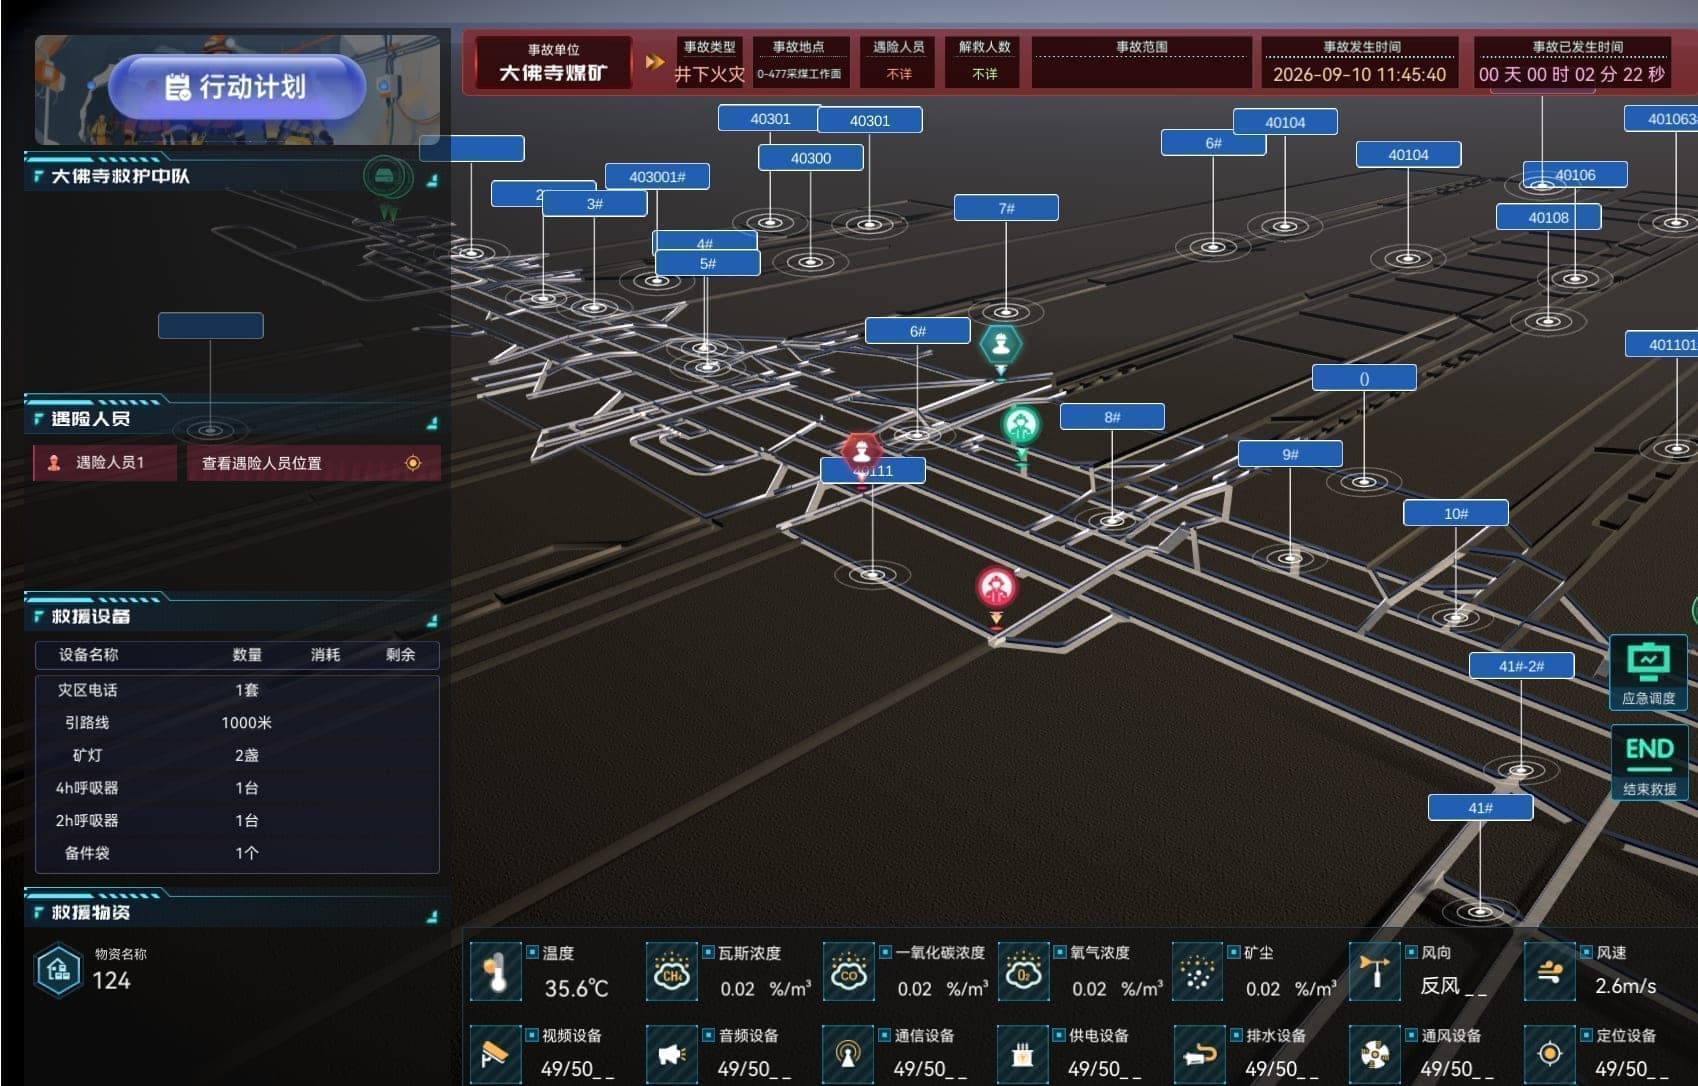Click the video equipment camera icon
The image size is (1698, 1086).
[x=496, y=1054]
